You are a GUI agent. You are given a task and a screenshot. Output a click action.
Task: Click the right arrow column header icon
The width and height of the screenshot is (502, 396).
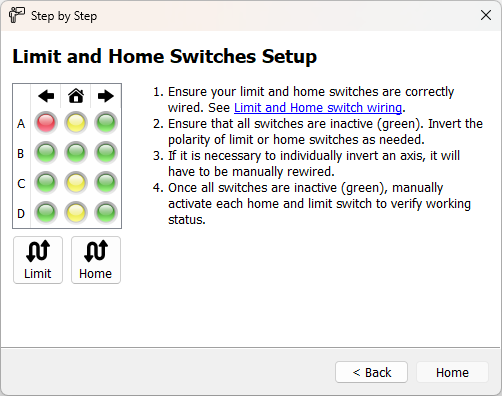point(106,96)
